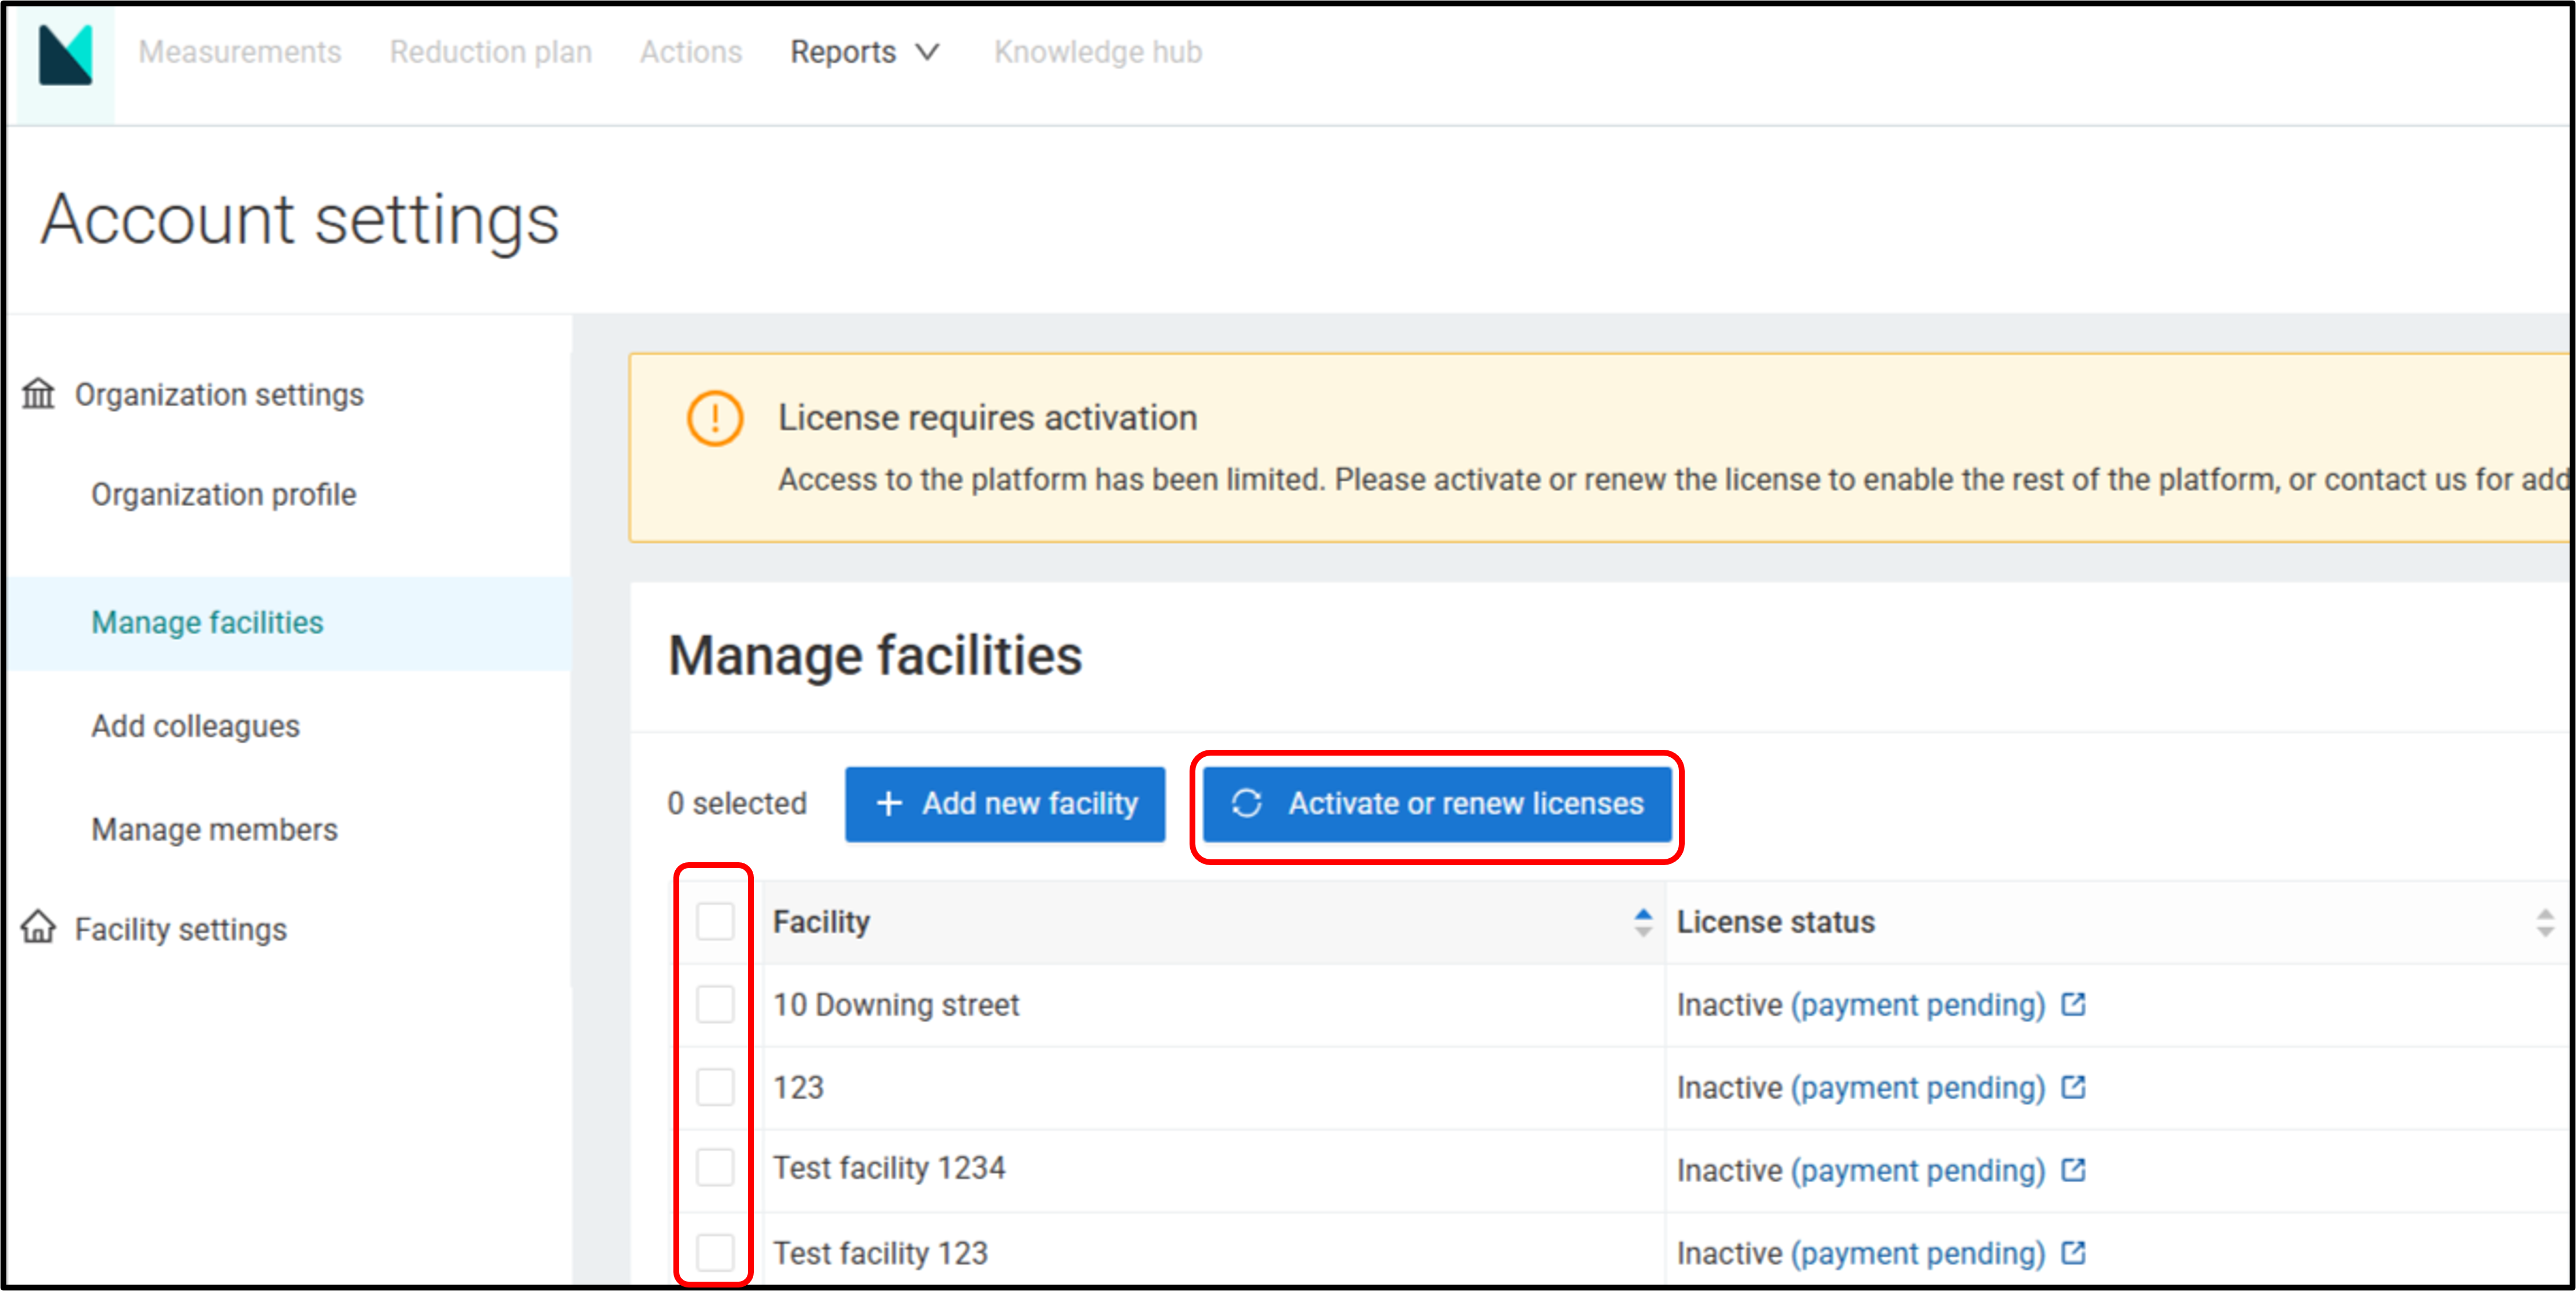Screen dimensions: 2576x1291
Task: Select Add colleagues in the sidebar
Action: (196, 726)
